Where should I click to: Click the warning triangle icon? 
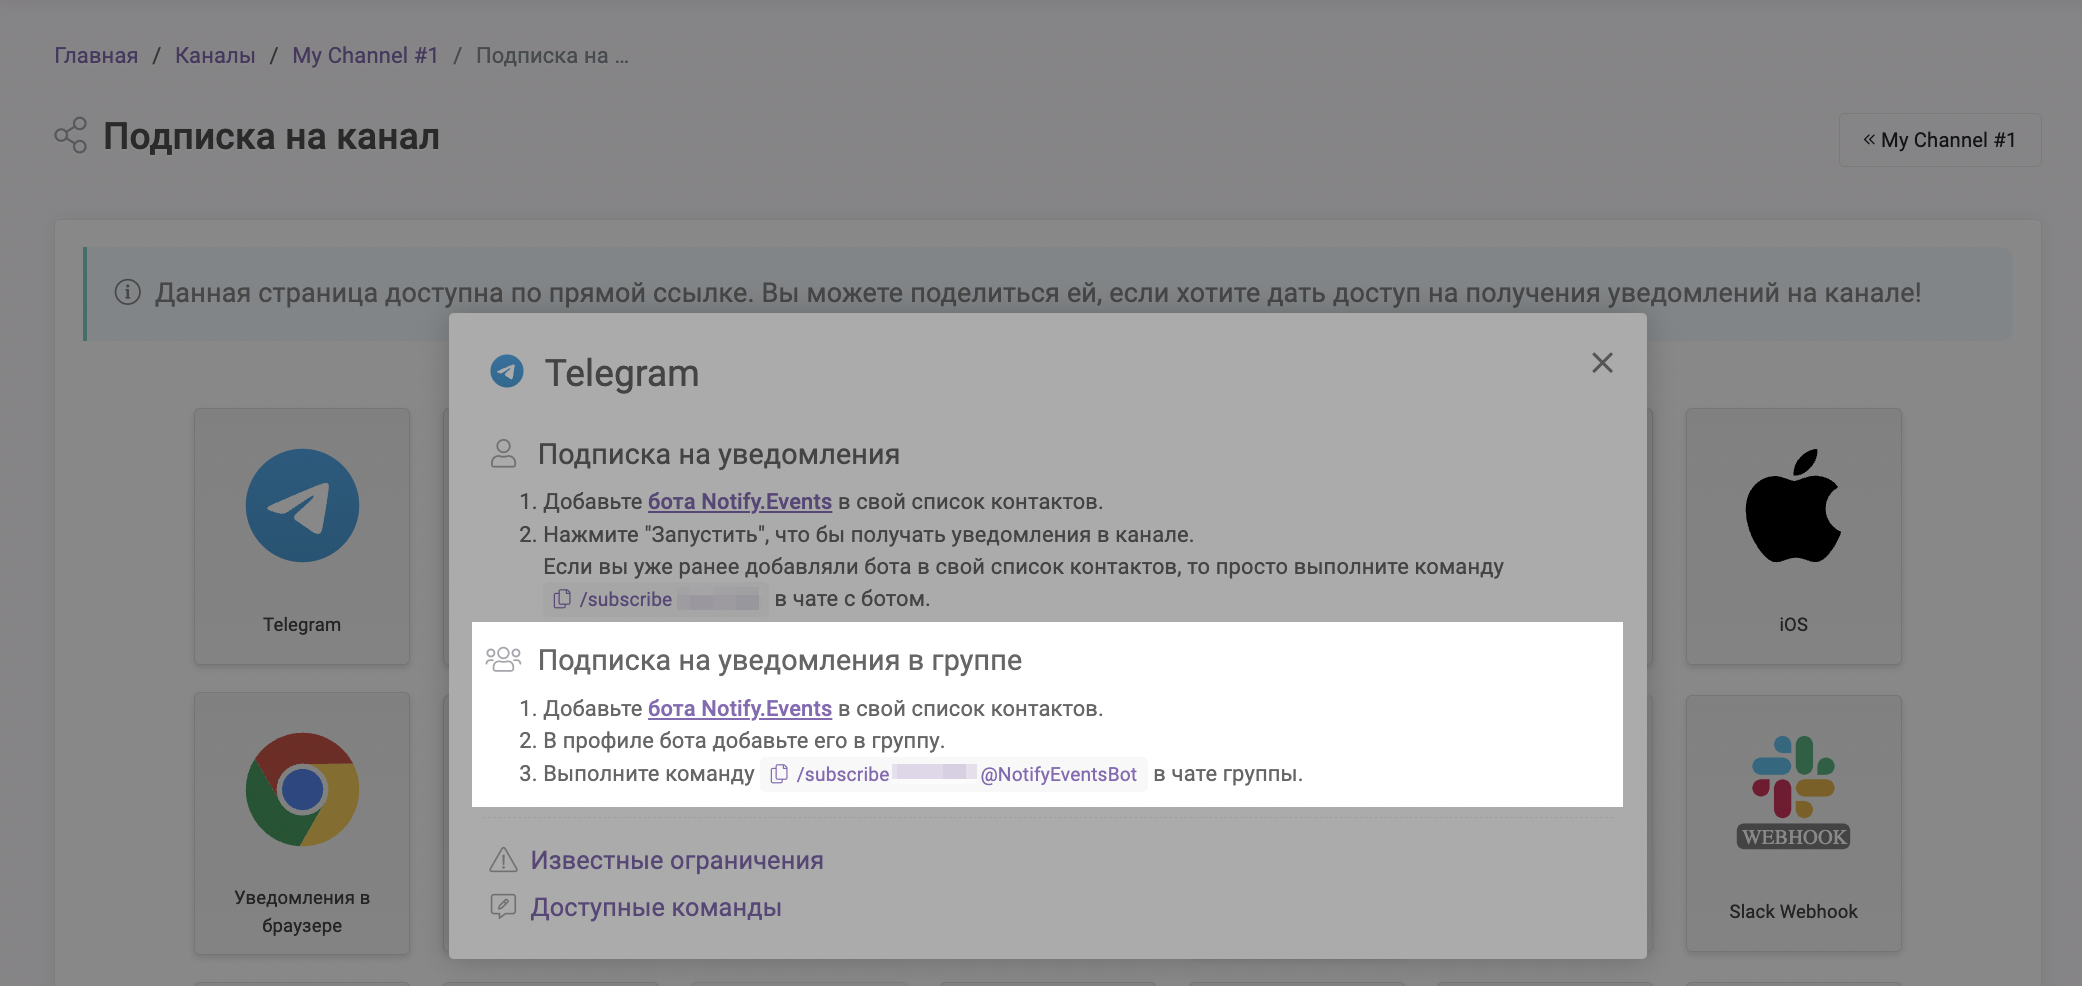pos(503,859)
